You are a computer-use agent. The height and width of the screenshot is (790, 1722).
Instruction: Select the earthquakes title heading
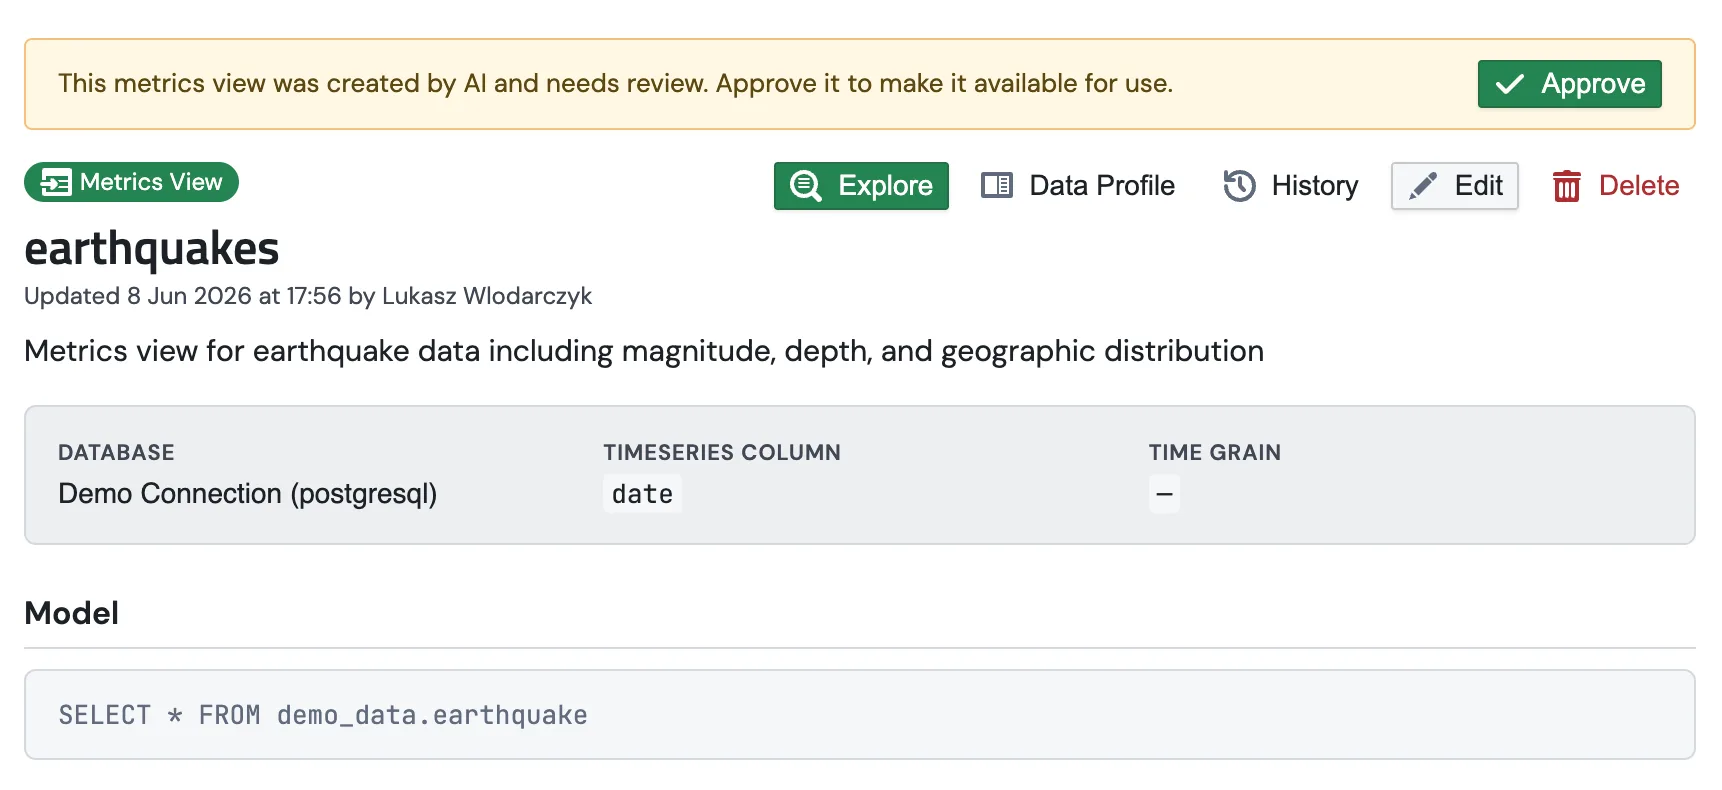(x=151, y=249)
